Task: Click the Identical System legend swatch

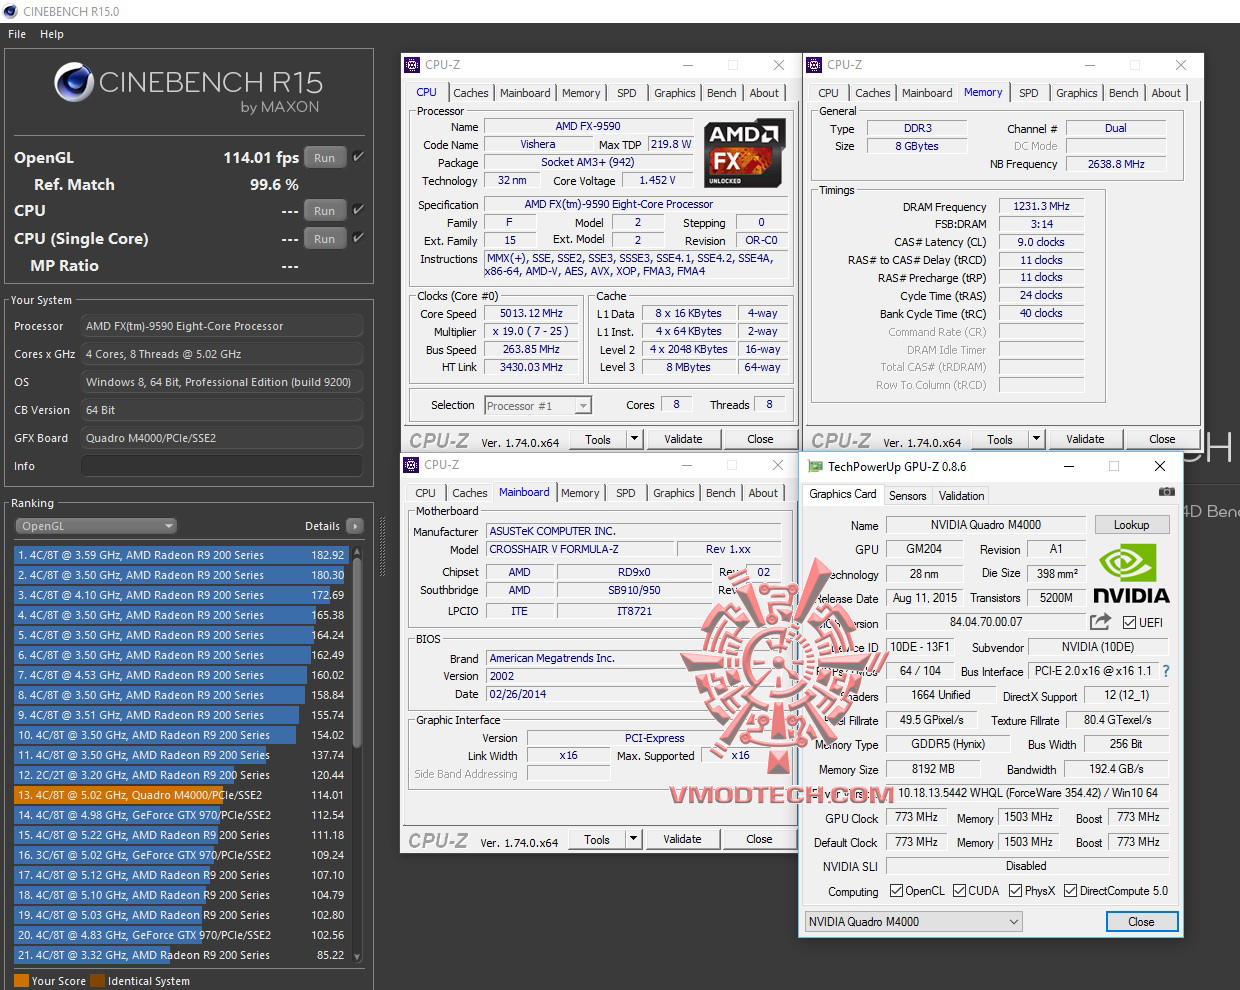Action: (x=97, y=981)
